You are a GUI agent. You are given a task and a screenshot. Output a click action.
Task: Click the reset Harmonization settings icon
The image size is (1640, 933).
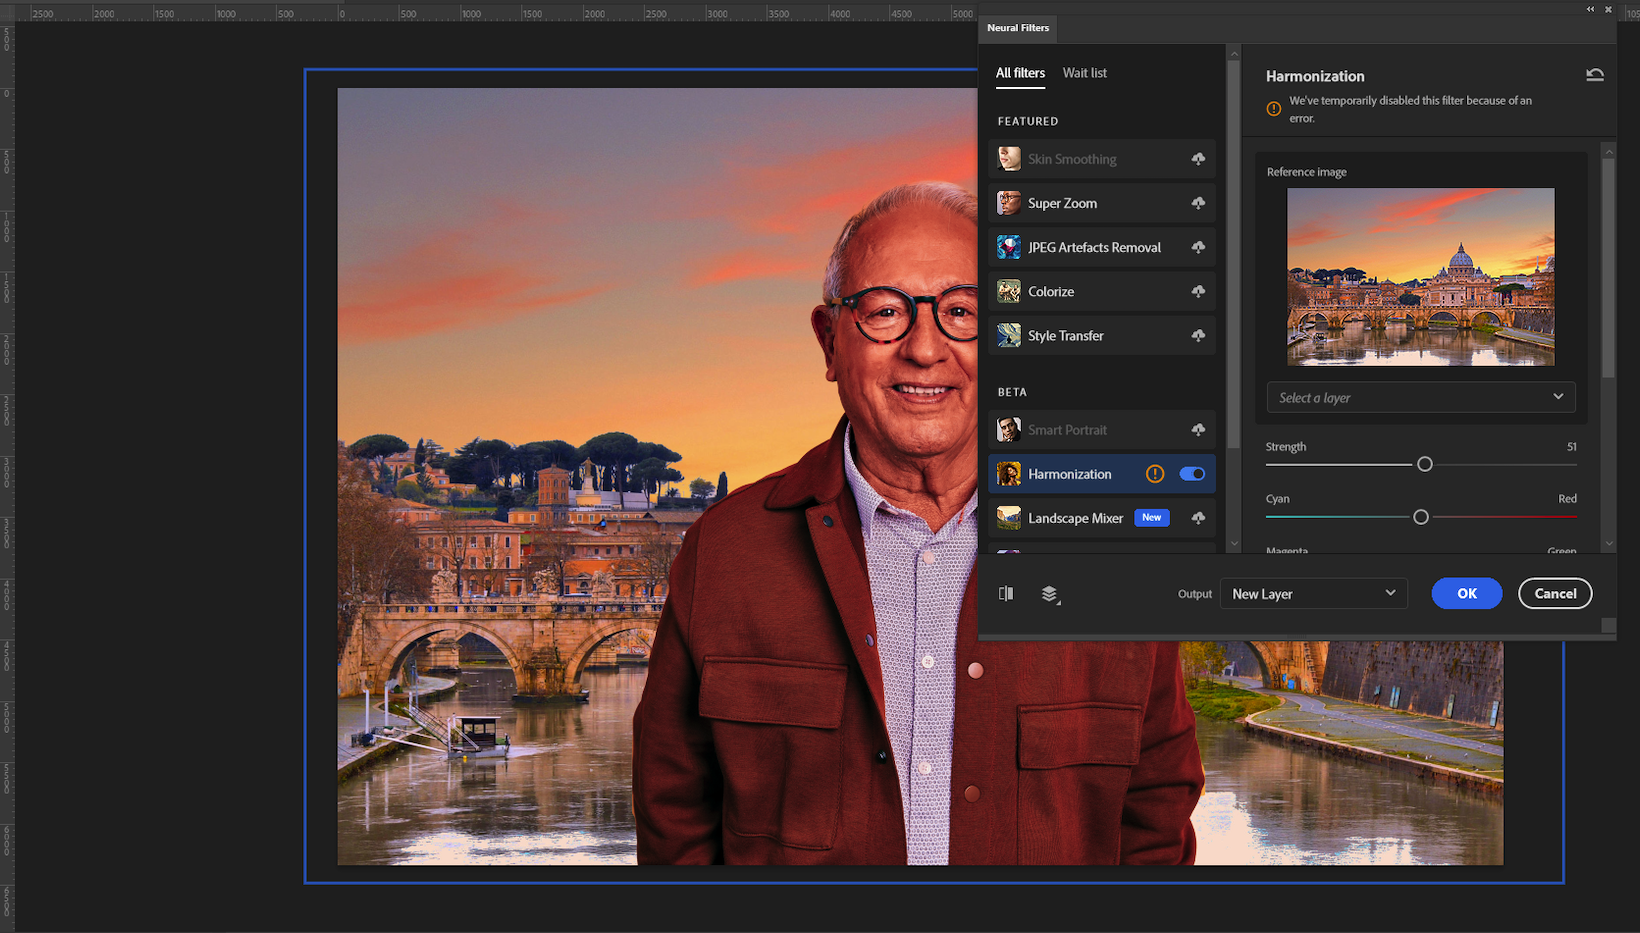(1595, 74)
